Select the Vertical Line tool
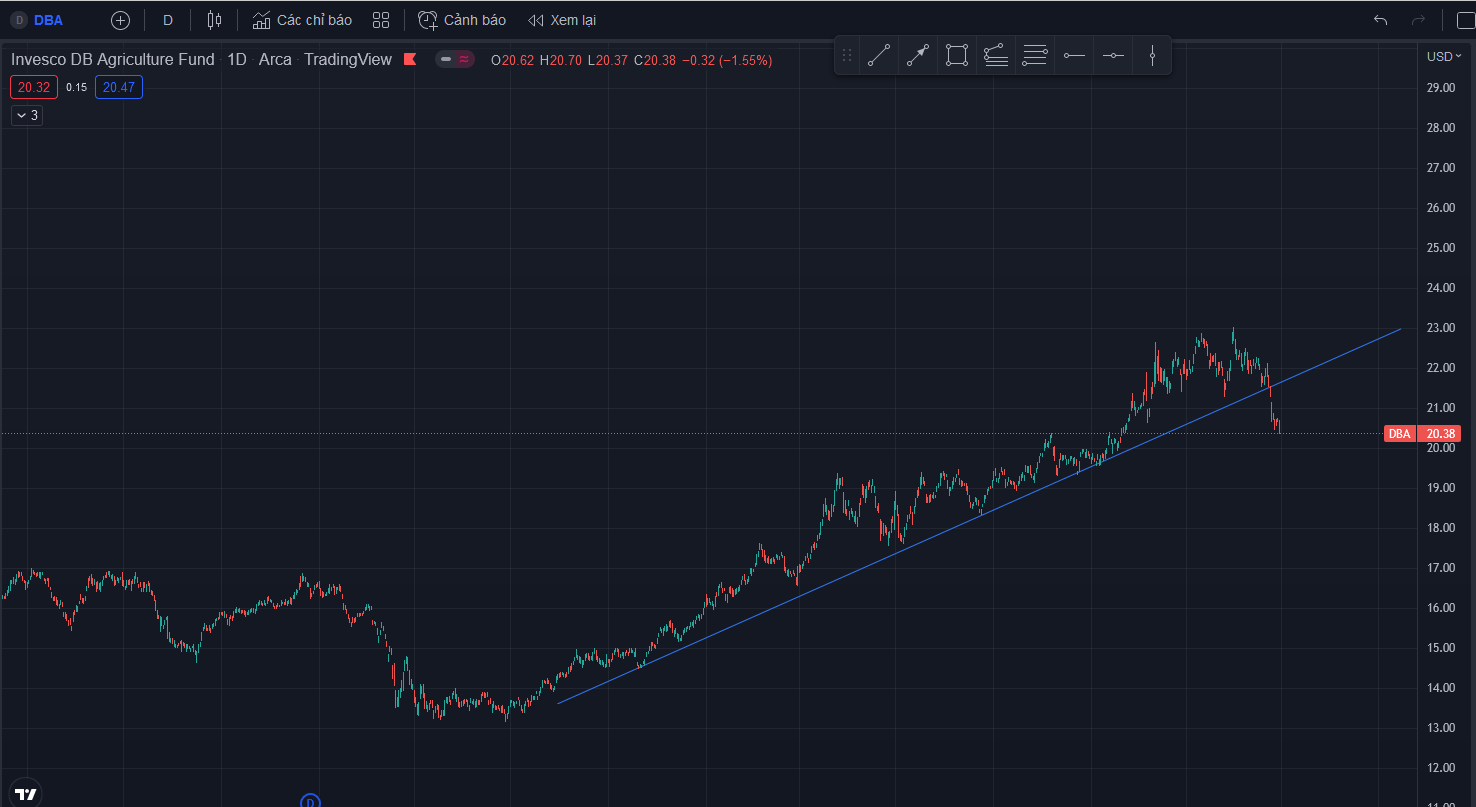1476x807 pixels. pos(1152,56)
